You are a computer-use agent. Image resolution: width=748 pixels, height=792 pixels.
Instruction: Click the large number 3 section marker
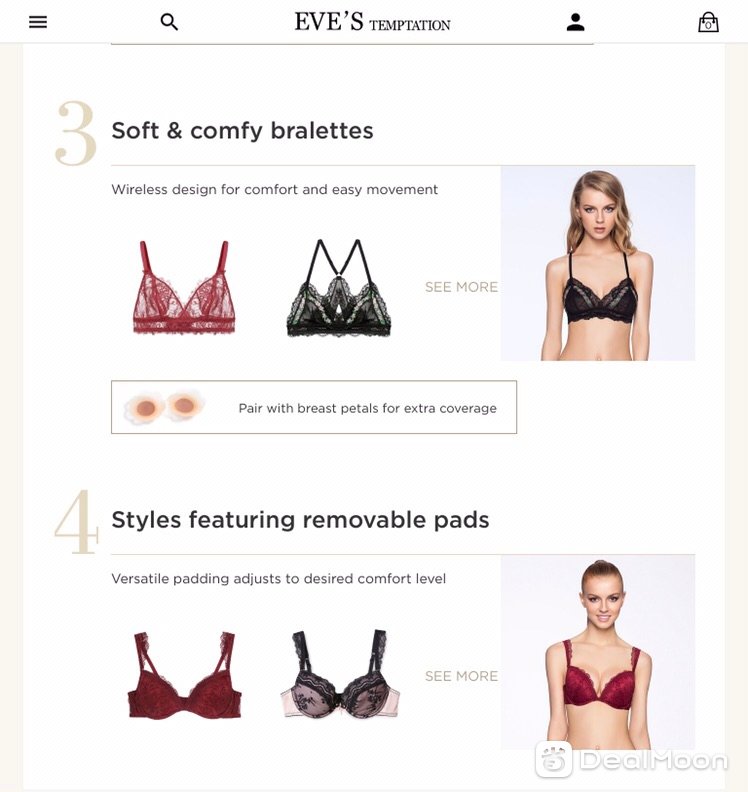(x=76, y=133)
